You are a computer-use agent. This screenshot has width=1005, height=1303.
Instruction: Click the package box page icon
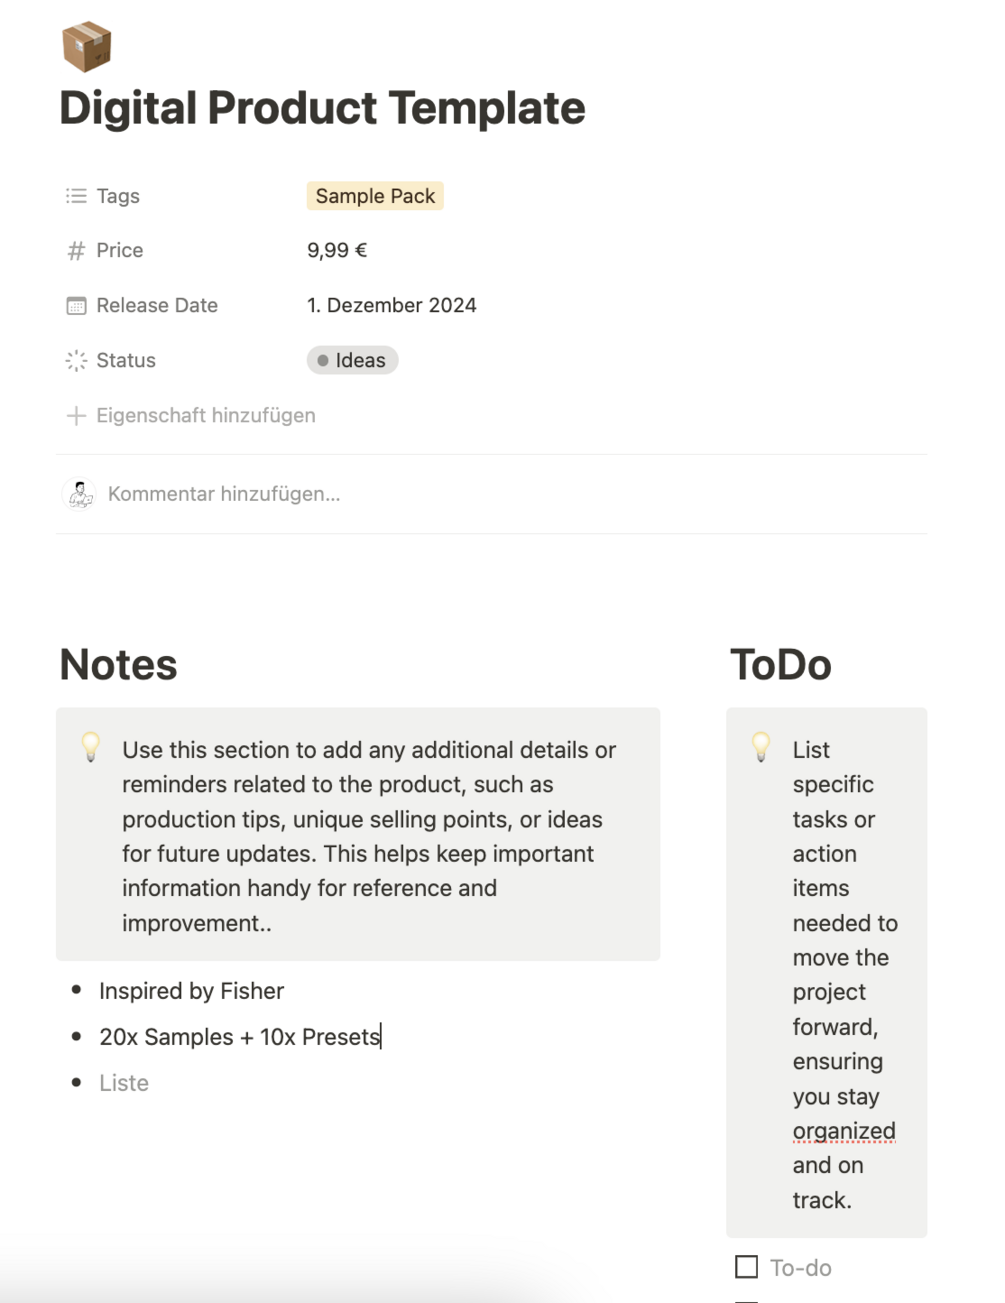coord(86,46)
